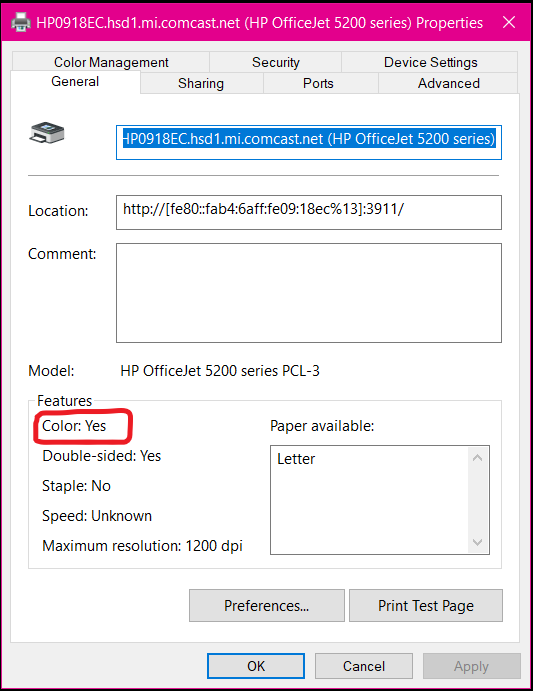Image resolution: width=533 pixels, height=691 pixels.
Task: Click the large printer icon beside name field
Action: 47,133
